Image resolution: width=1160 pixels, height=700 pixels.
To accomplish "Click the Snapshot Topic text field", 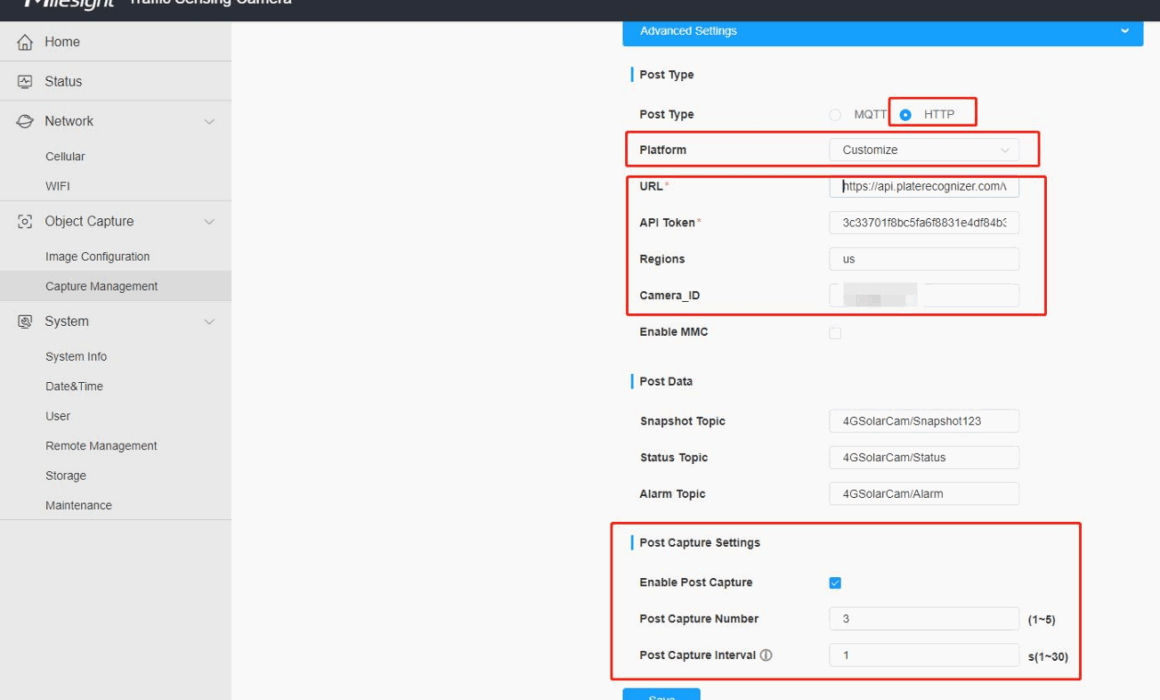I will pos(923,421).
